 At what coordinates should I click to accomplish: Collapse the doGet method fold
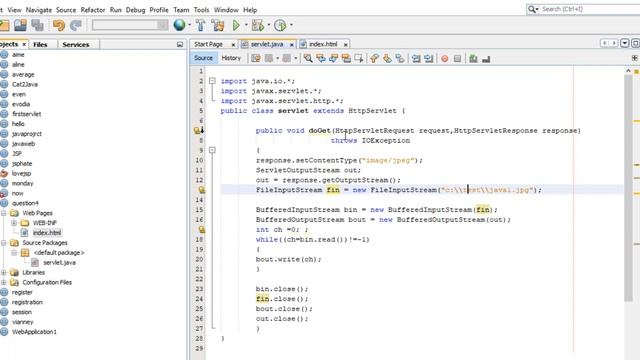pyautogui.click(x=212, y=150)
